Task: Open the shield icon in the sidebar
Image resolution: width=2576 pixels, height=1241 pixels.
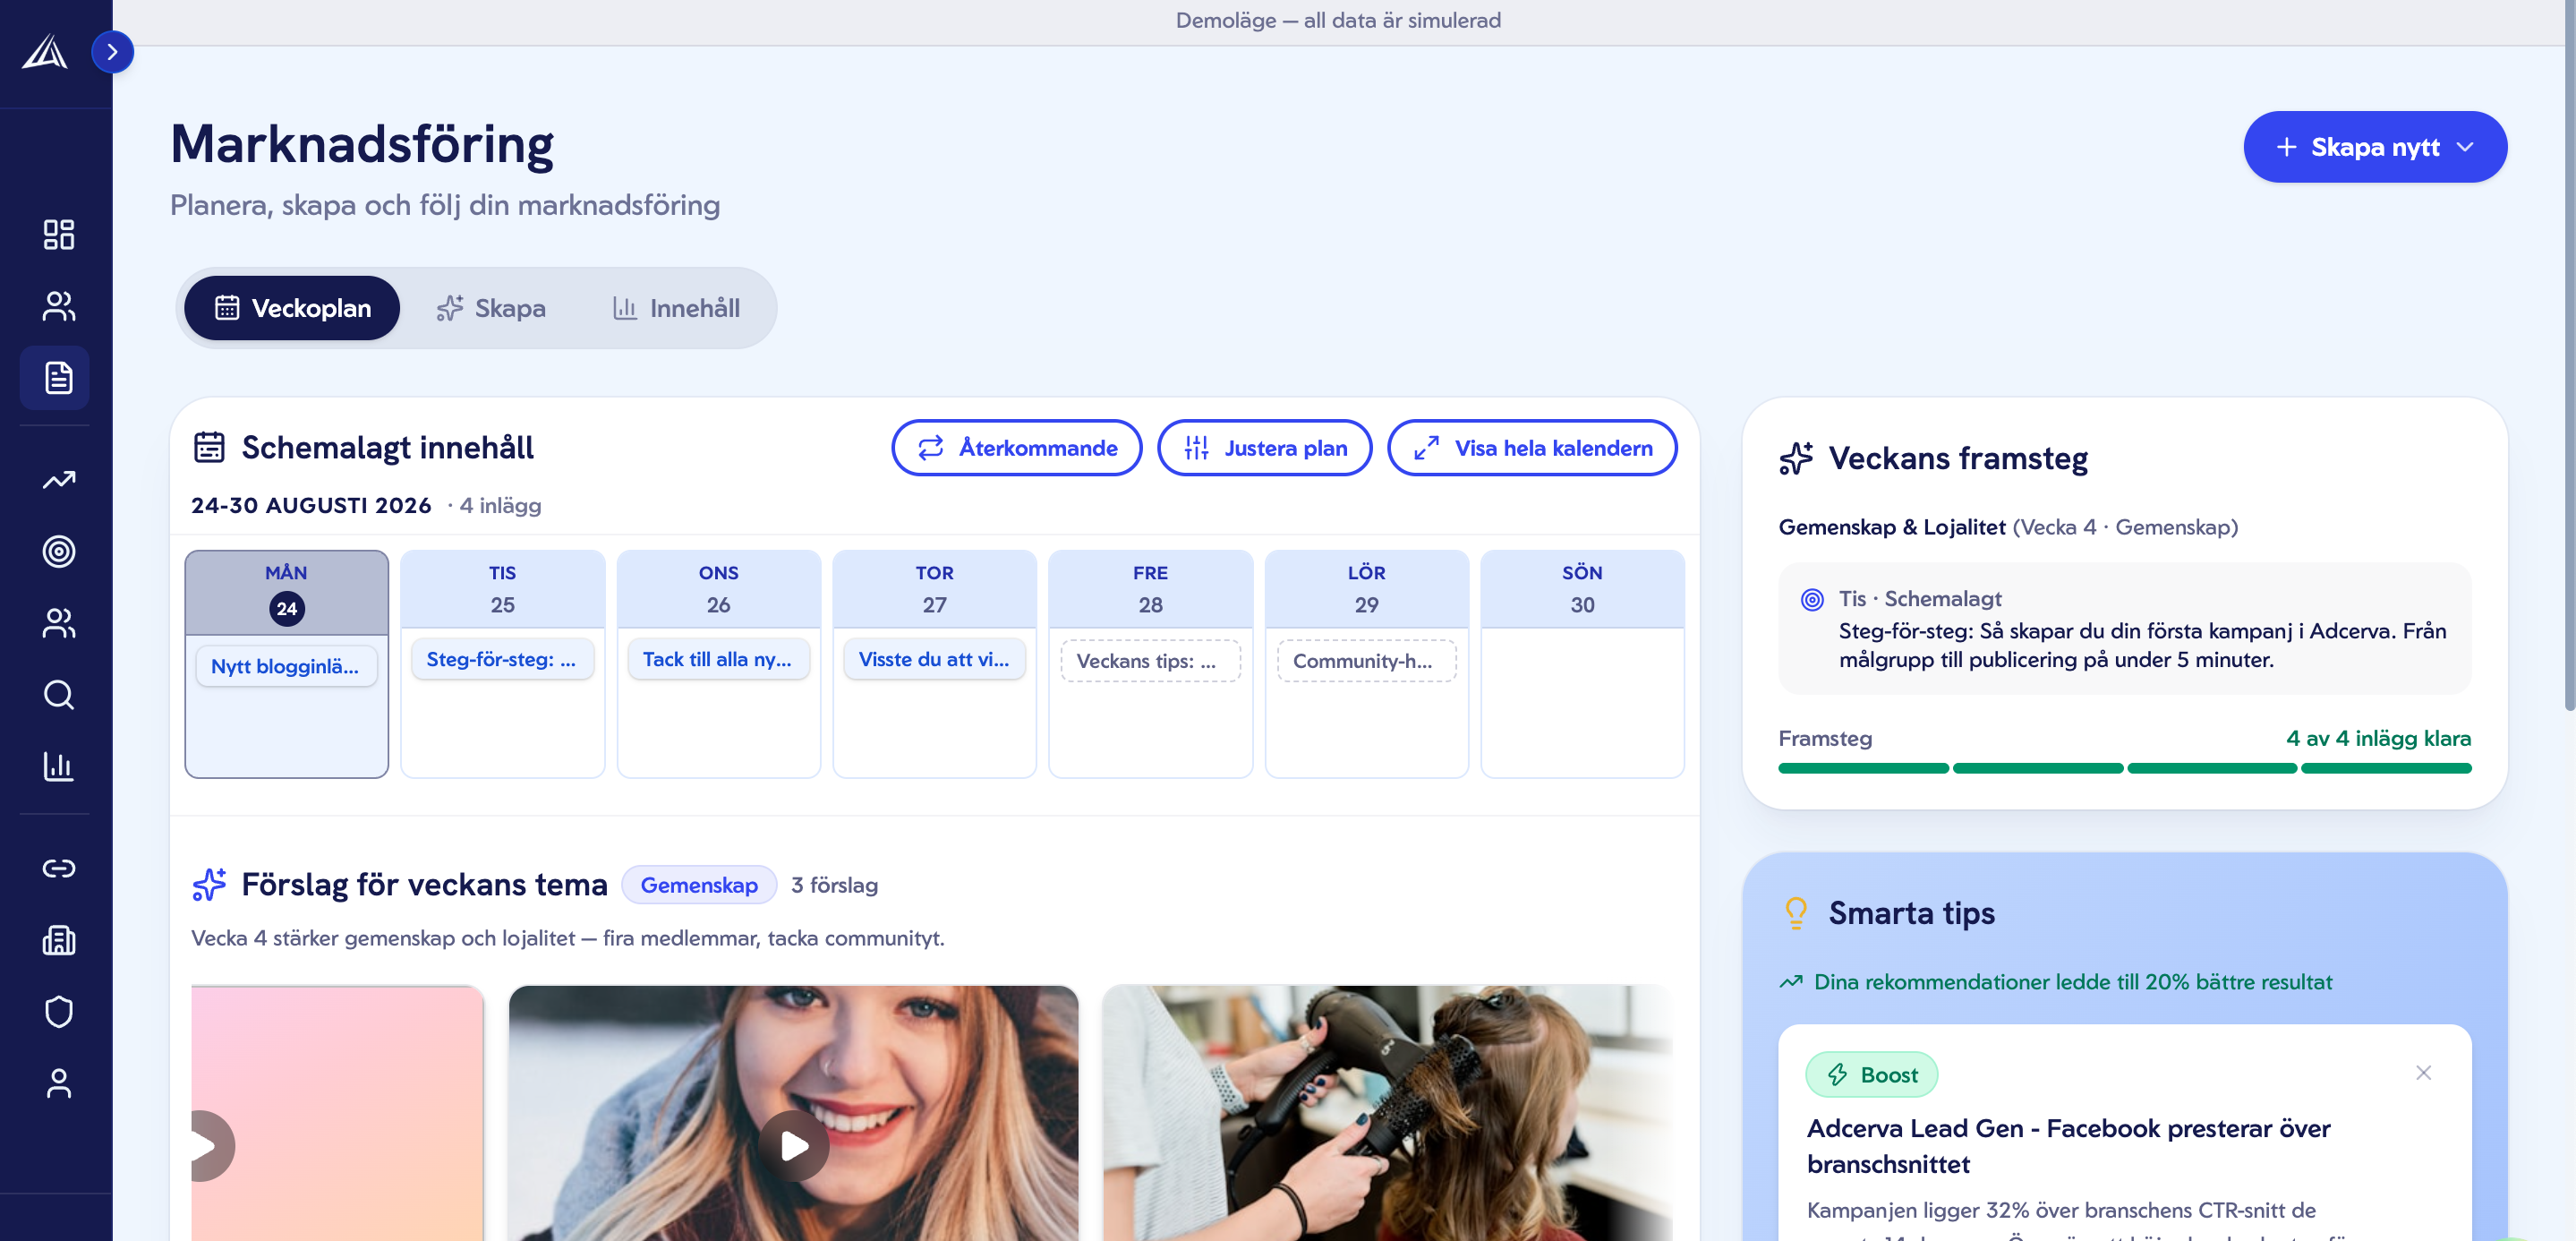Action: (59, 1012)
